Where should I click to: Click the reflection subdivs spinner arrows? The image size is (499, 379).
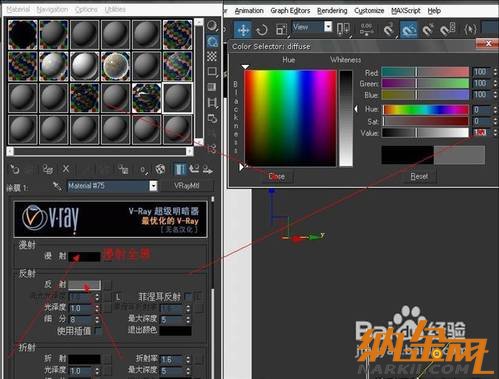97,319
